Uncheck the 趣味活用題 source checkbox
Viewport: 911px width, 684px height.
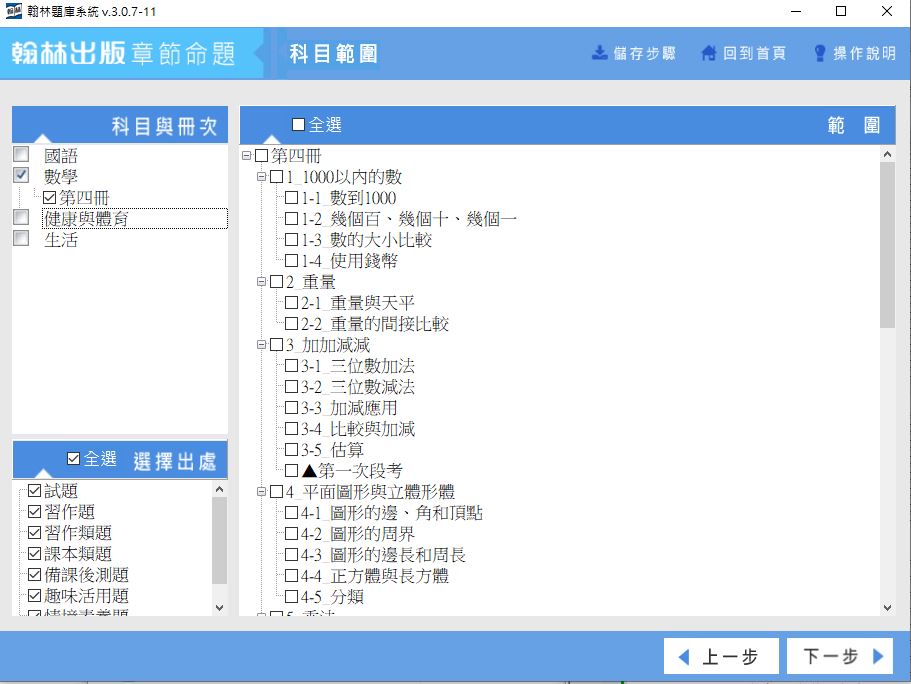34,596
